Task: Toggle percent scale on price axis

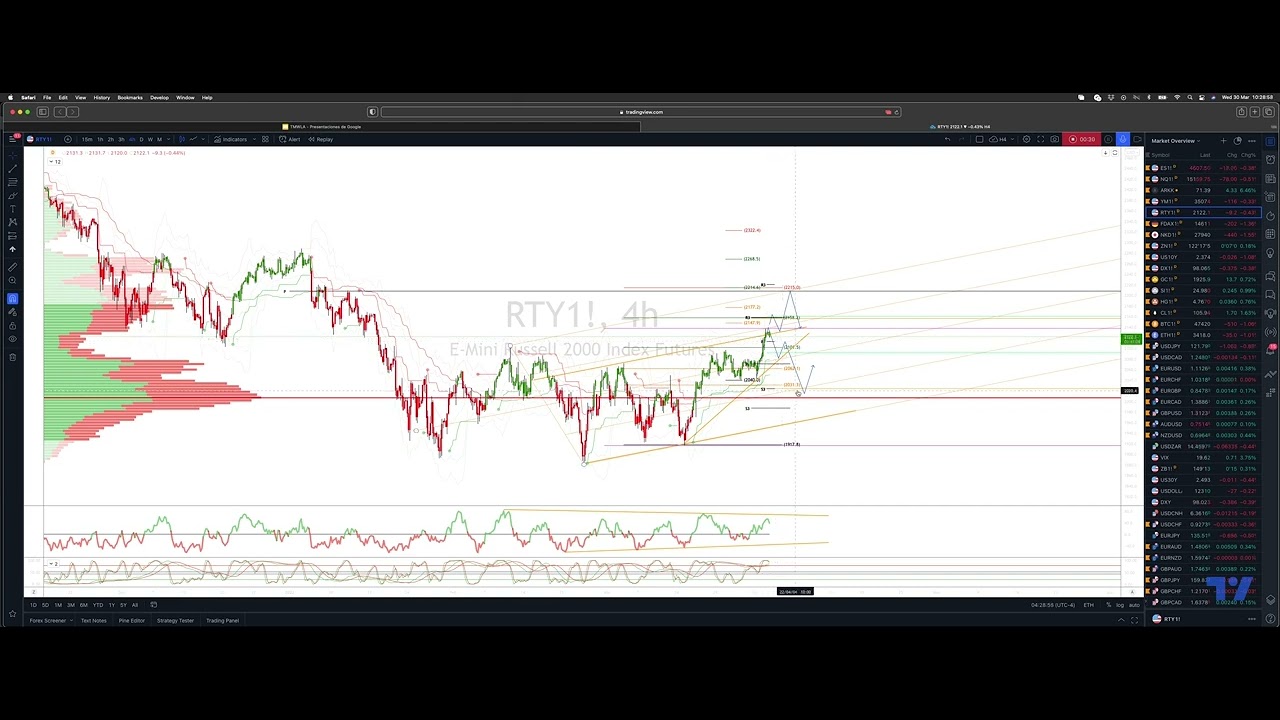Action: [1109, 605]
